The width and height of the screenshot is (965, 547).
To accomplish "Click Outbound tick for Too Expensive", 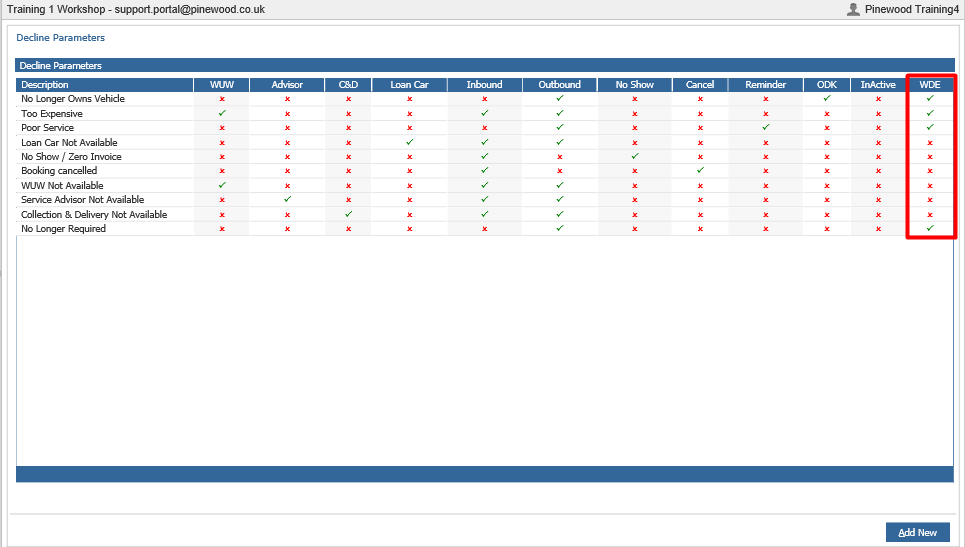I will [x=559, y=113].
